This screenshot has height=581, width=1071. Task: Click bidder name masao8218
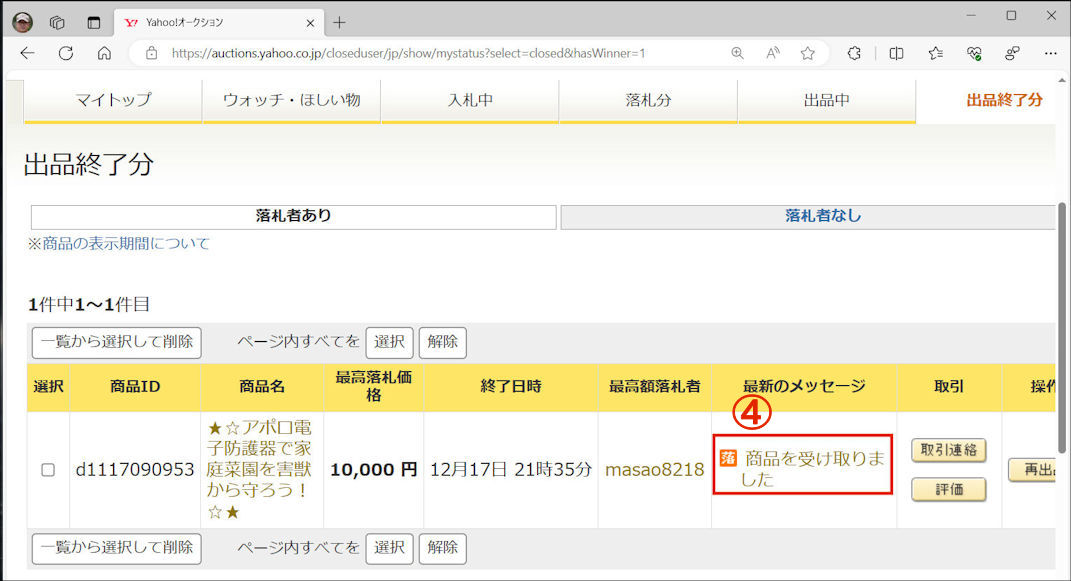(654, 470)
